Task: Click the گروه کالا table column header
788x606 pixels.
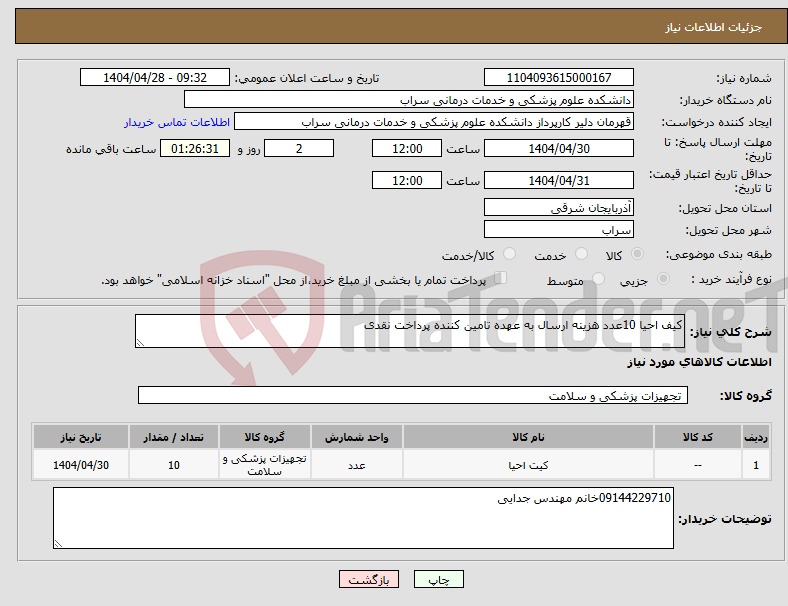Action: point(265,437)
